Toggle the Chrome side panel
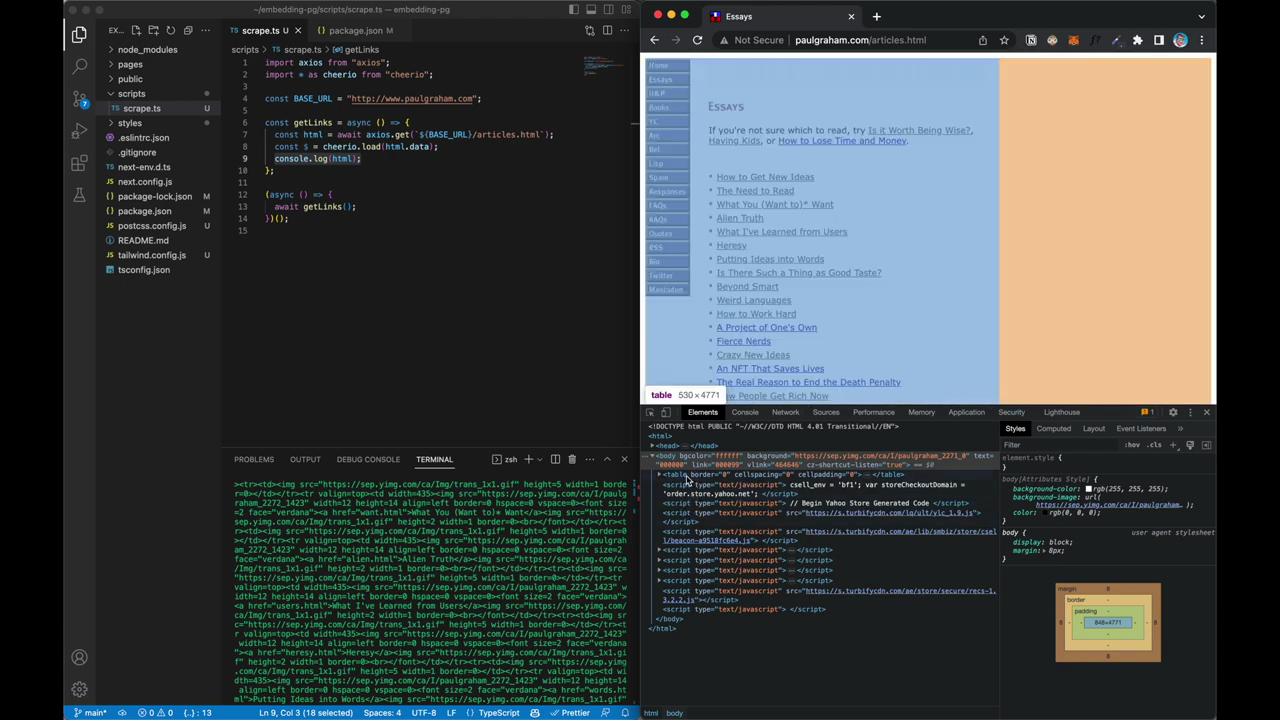Image resolution: width=1280 pixels, height=720 pixels. [1159, 40]
